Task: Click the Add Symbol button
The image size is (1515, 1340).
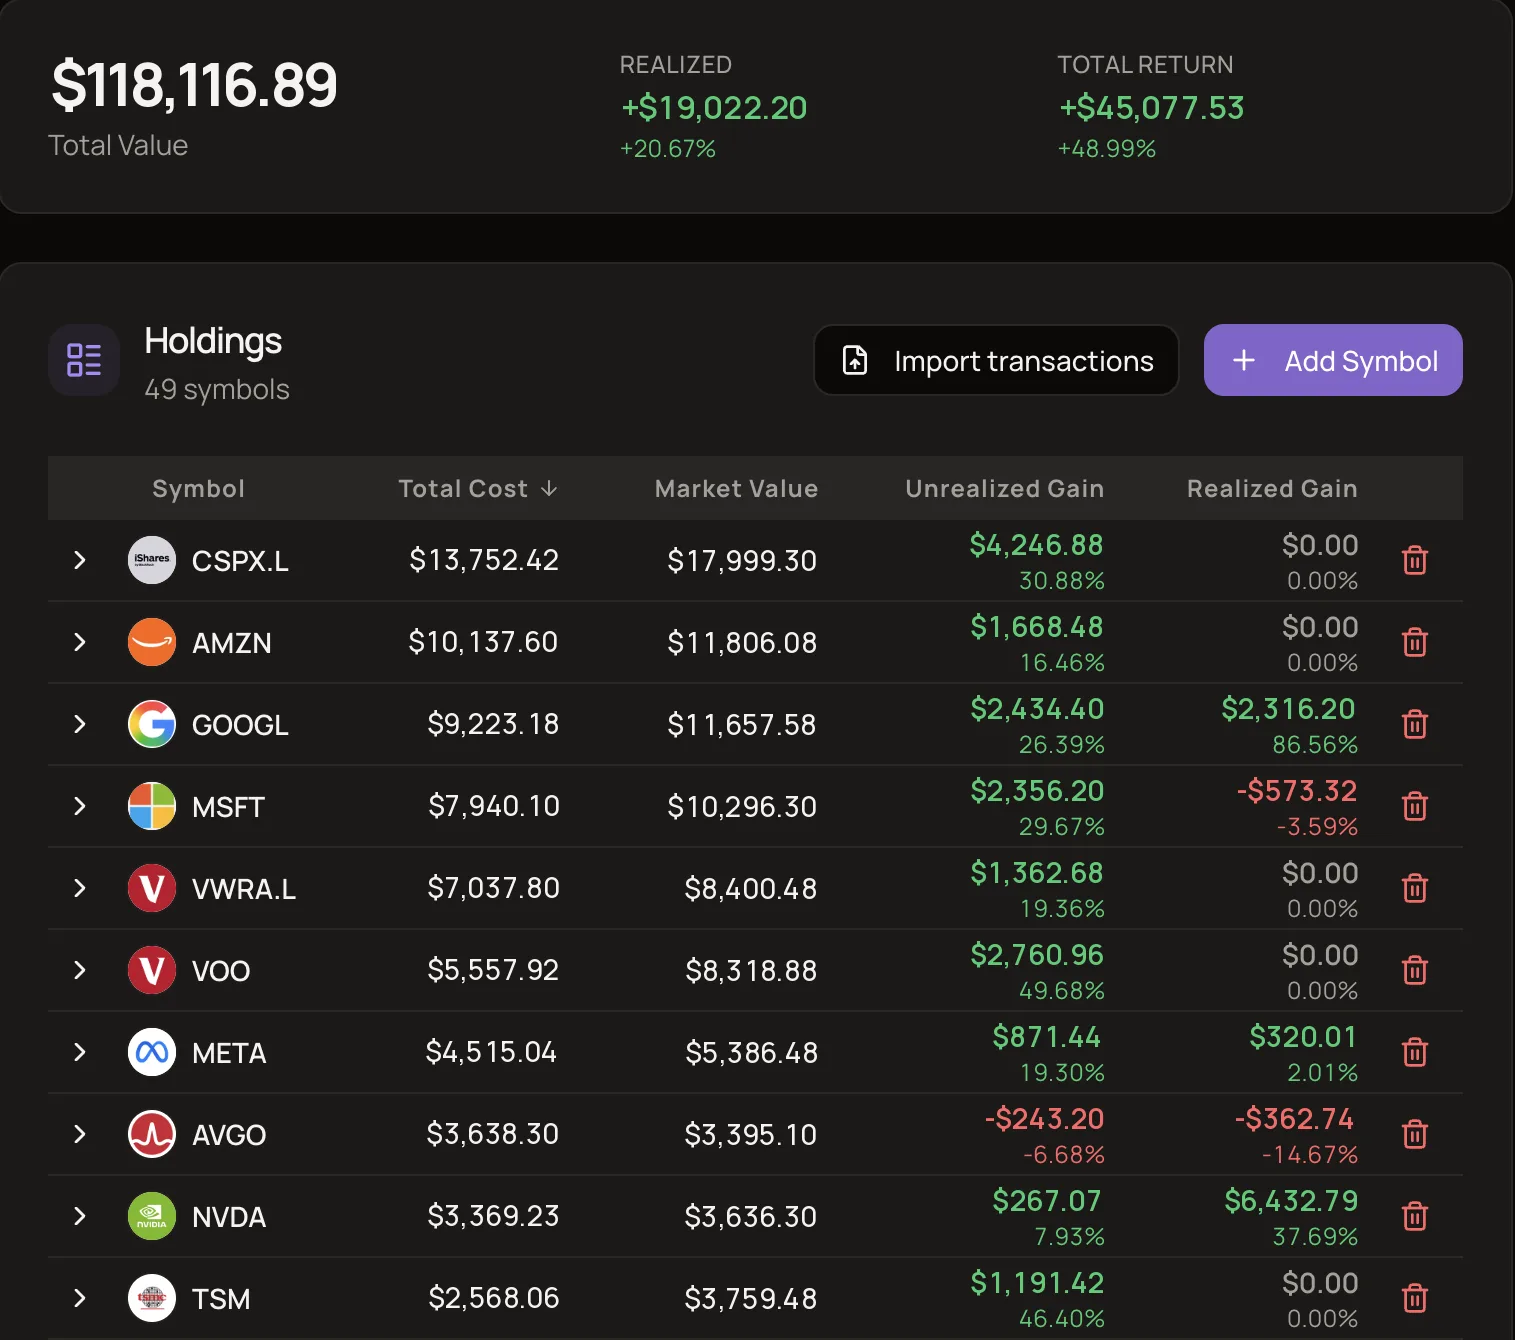Action: tap(1333, 360)
